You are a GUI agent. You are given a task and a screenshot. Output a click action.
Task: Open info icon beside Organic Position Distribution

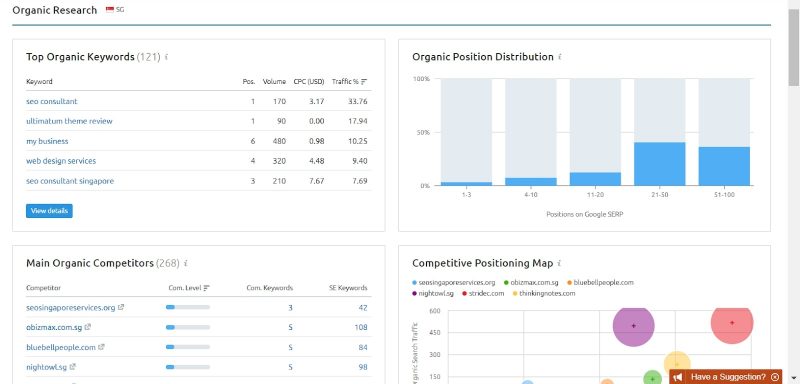560,57
